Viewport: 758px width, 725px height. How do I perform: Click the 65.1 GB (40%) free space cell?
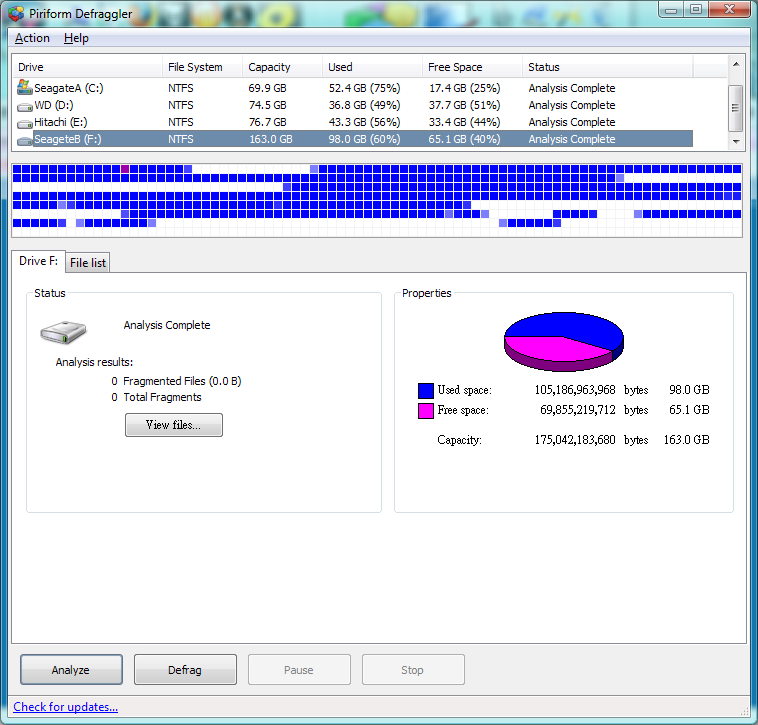pyautogui.click(x=465, y=139)
